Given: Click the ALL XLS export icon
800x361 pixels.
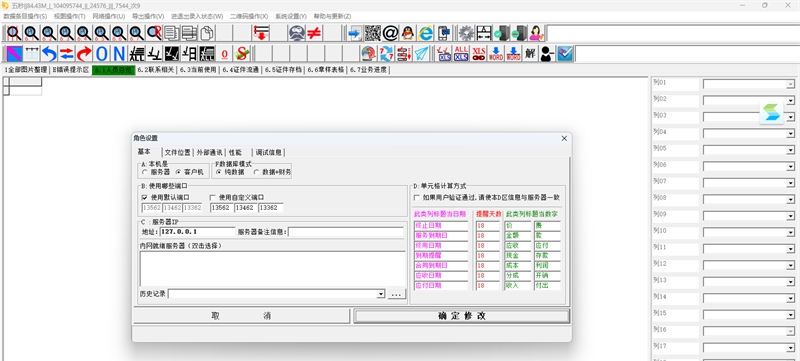Looking at the screenshot, I should pos(461,54).
